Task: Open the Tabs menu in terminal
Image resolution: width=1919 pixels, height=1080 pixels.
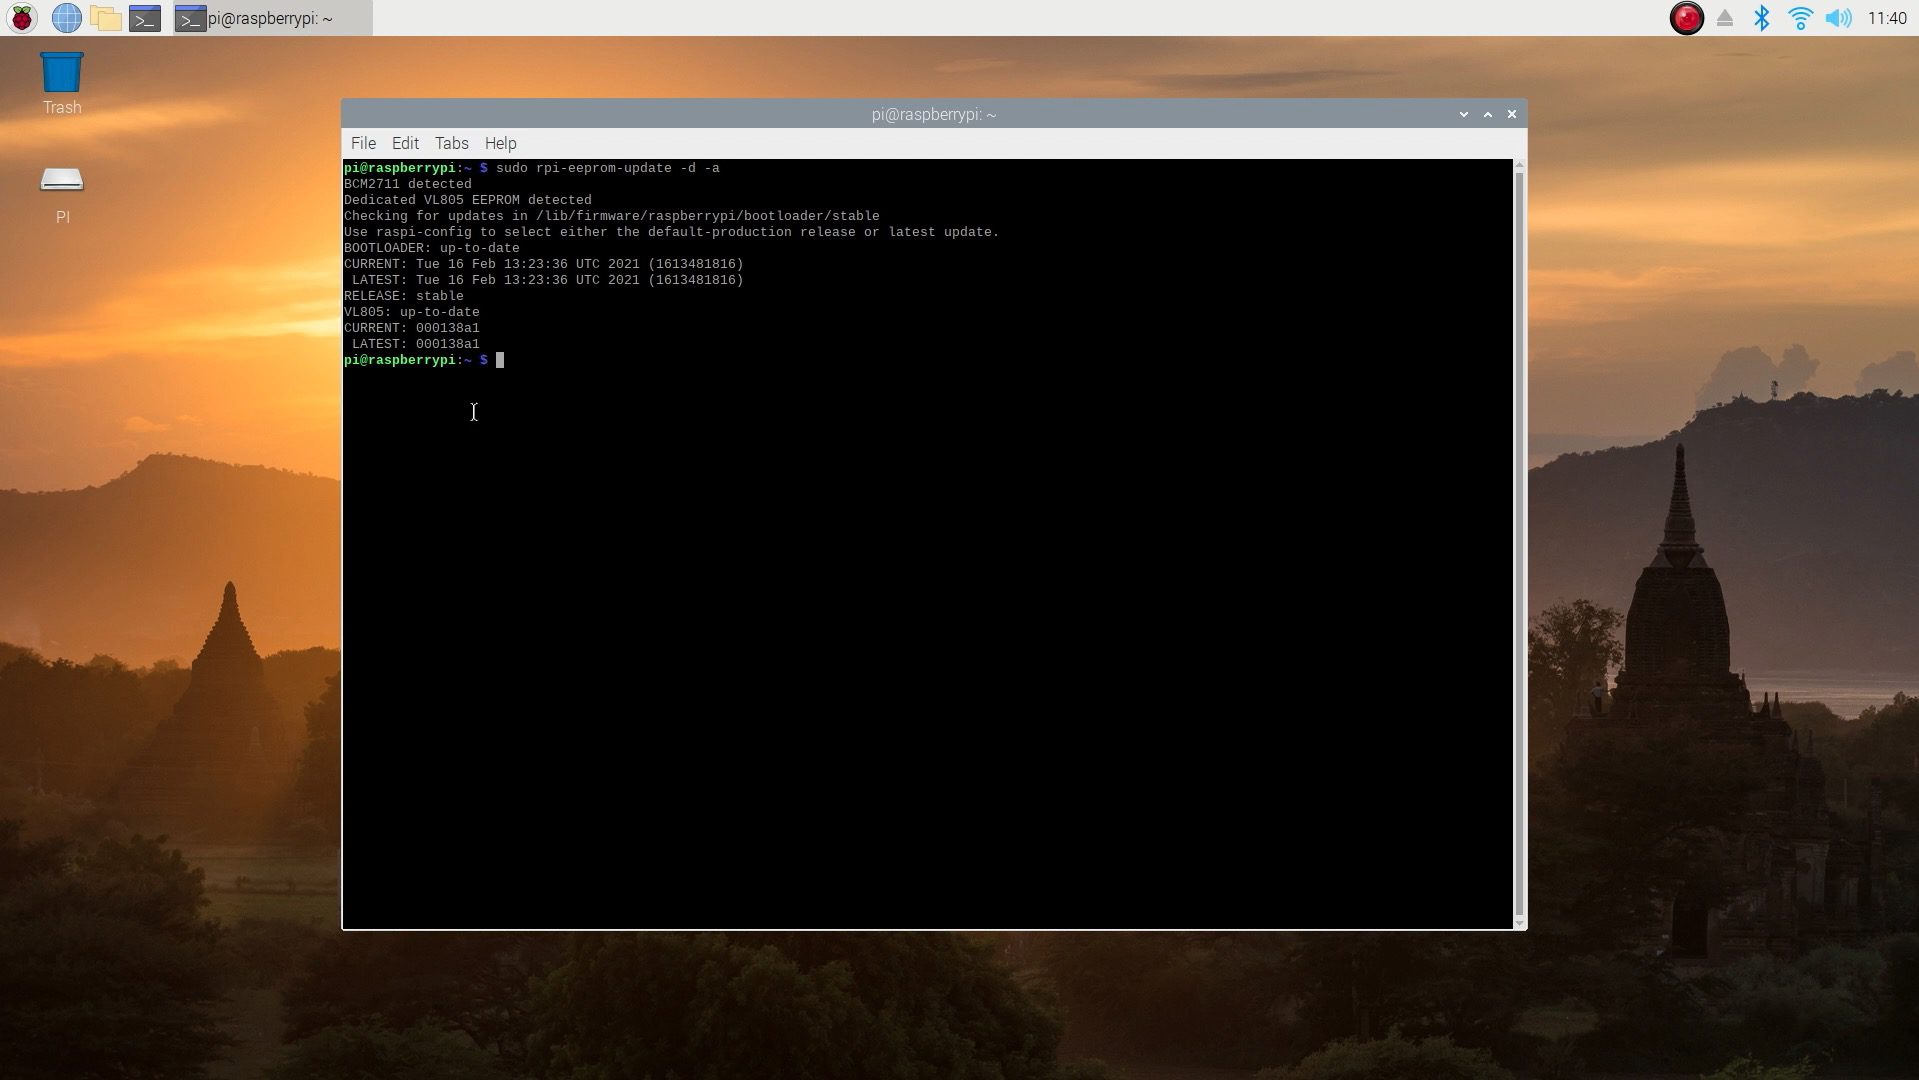Action: (x=451, y=143)
